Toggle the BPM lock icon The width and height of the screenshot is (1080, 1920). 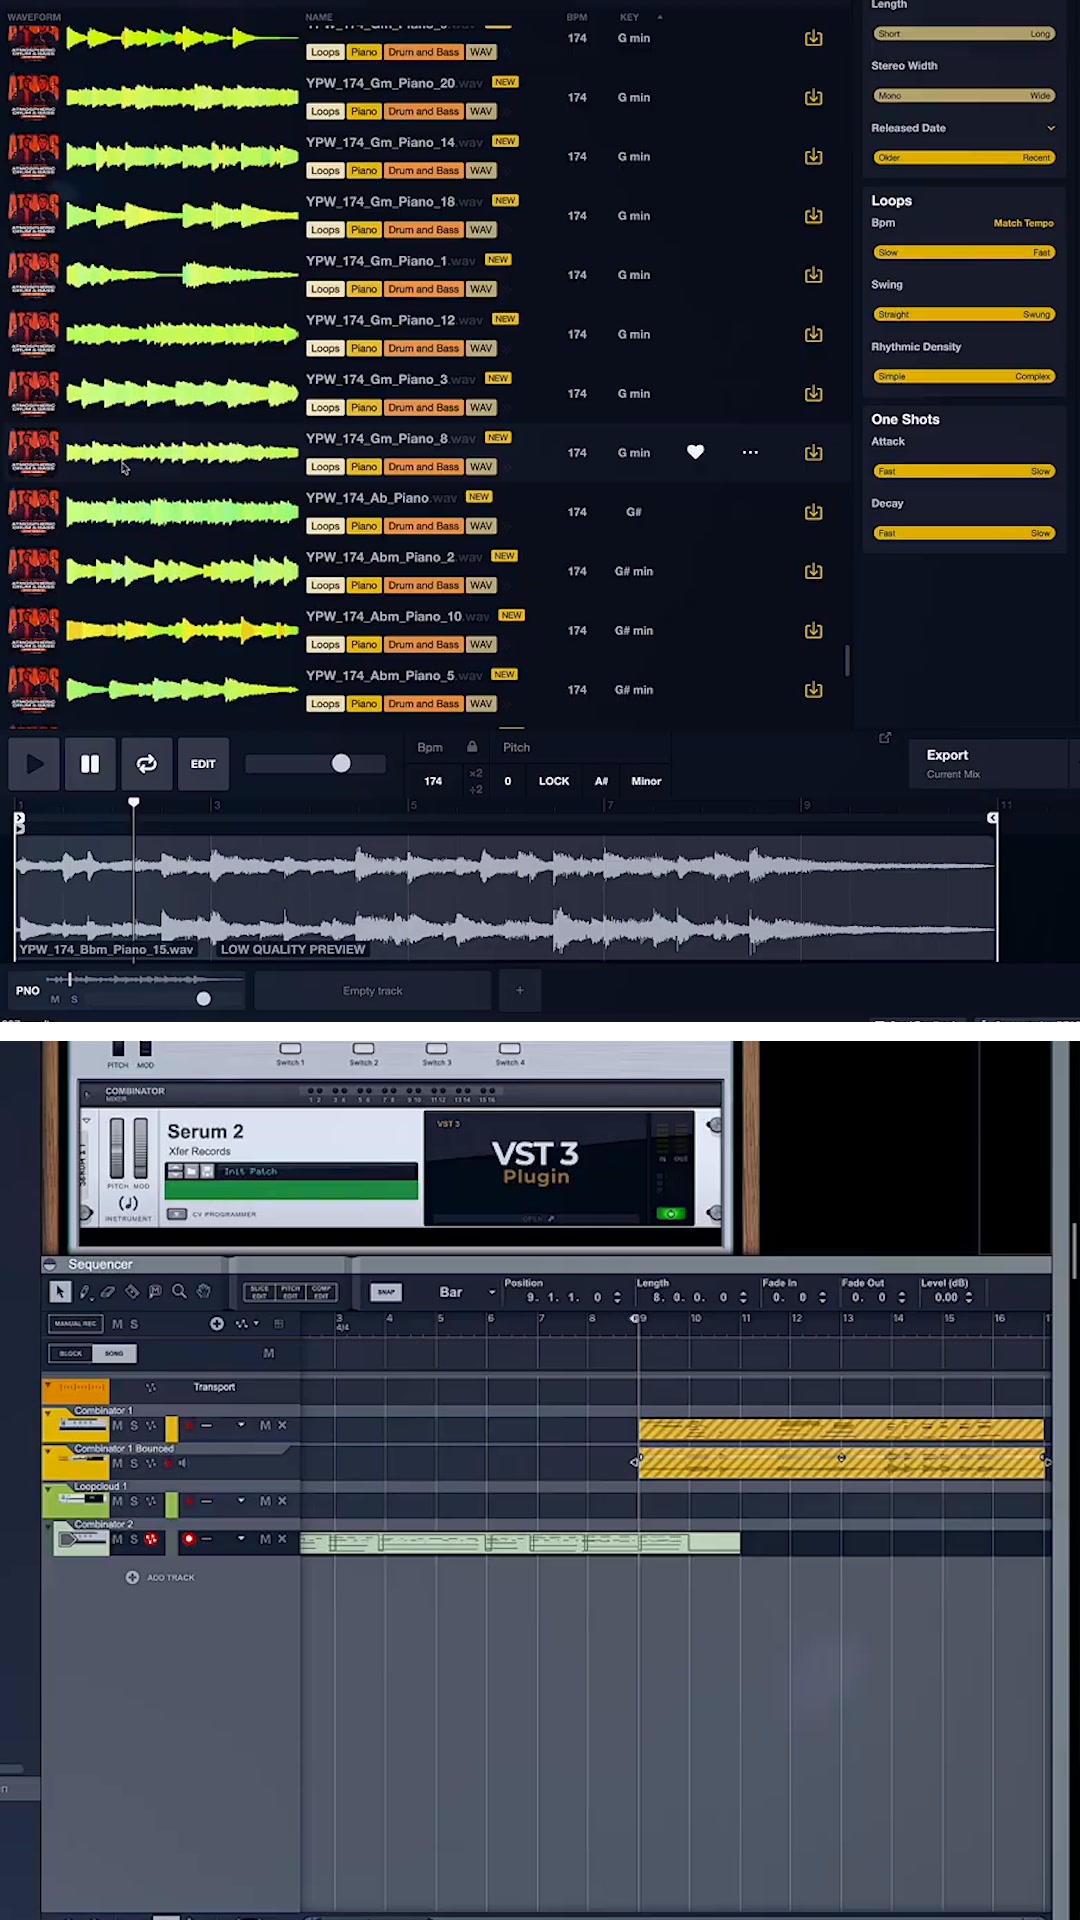click(x=472, y=747)
